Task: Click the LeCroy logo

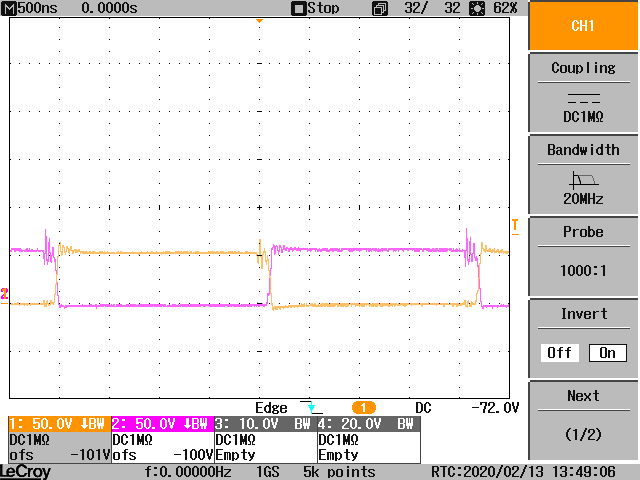Action: click(x=25, y=472)
